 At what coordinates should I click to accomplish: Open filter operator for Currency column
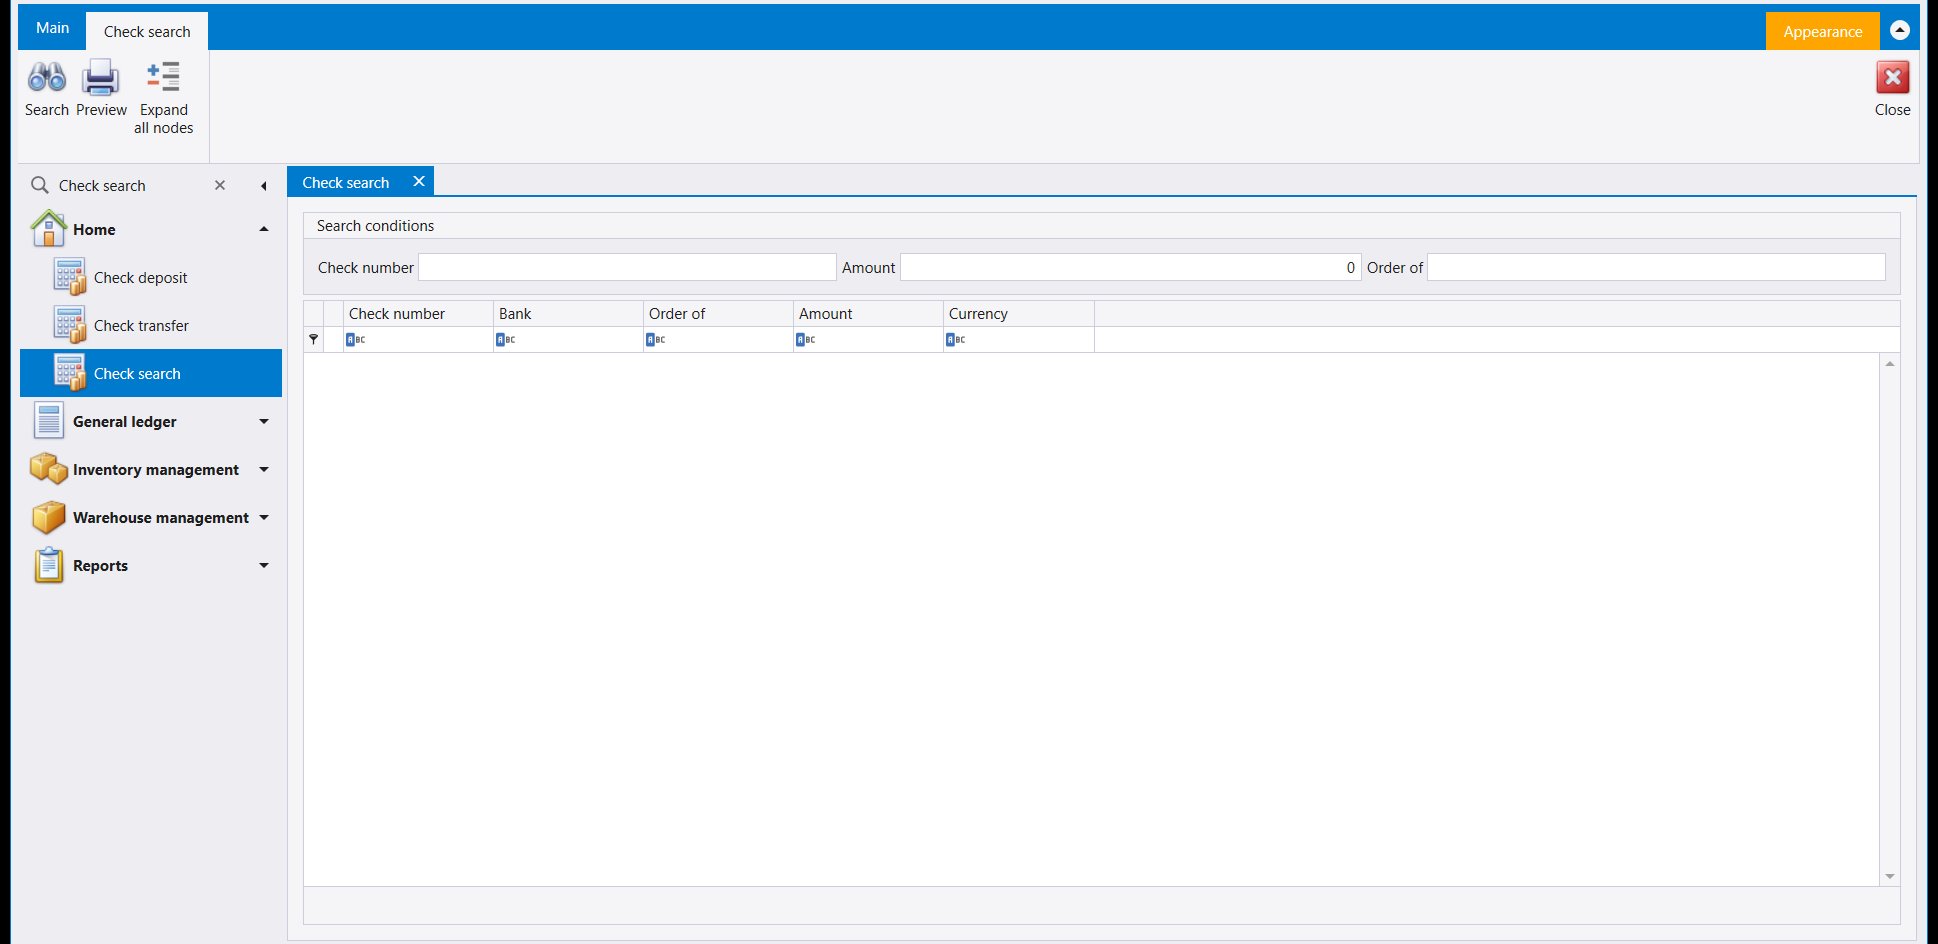coord(955,339)
